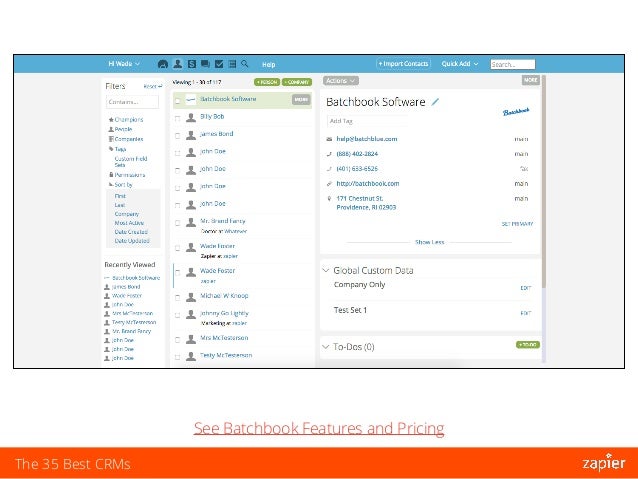This screenshot has height=479, width=638.
Task: Open See Batchbook Features and Pricing link
Action: [319, 429]
